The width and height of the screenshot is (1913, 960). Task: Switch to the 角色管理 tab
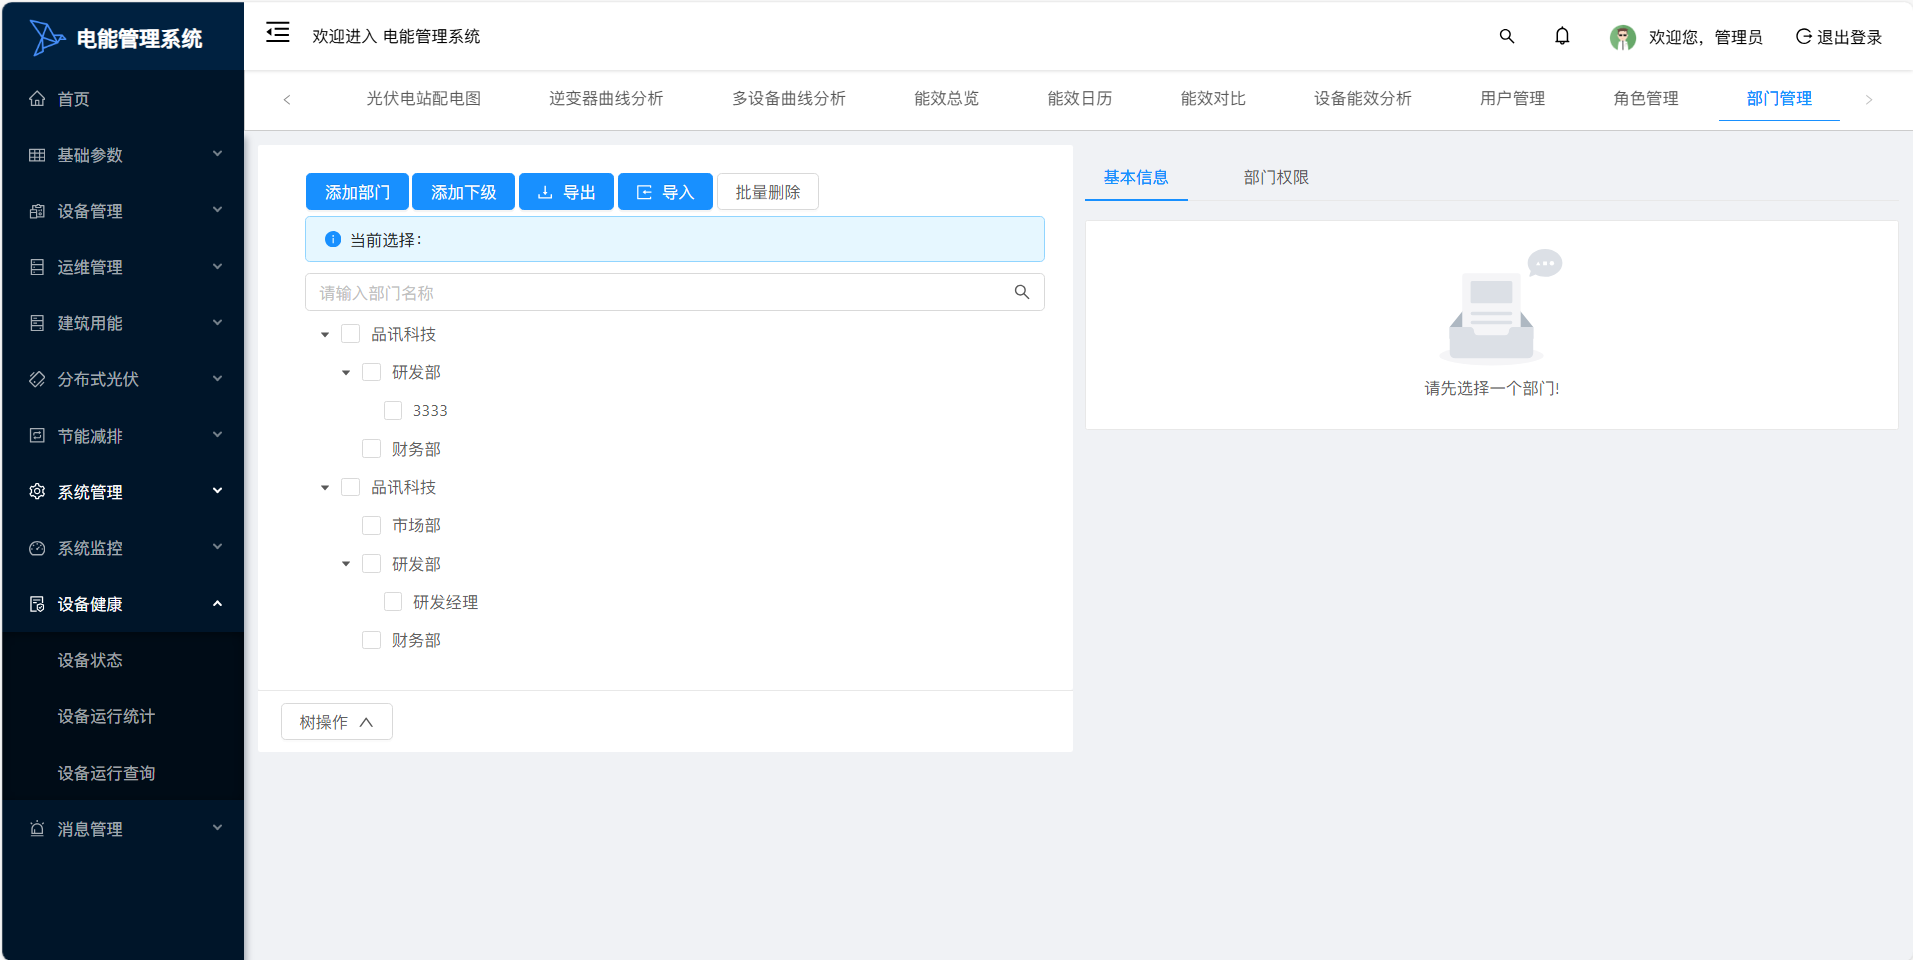click(1646, 98)
